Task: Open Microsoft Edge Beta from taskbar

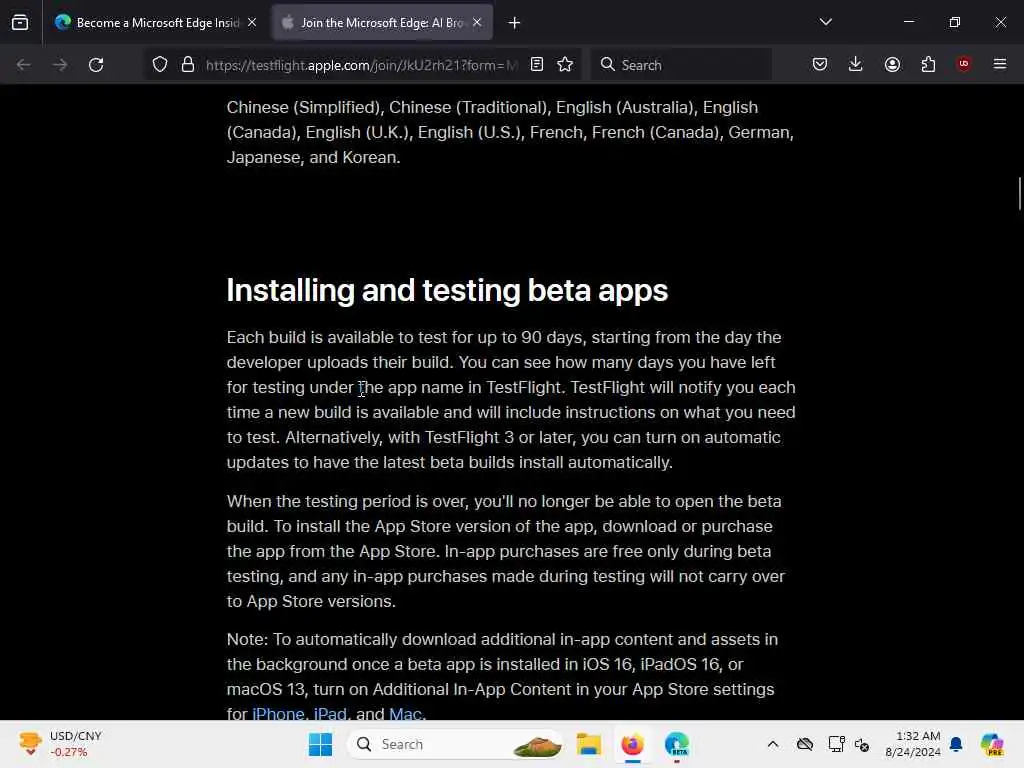Action: [x=677, y=744]
